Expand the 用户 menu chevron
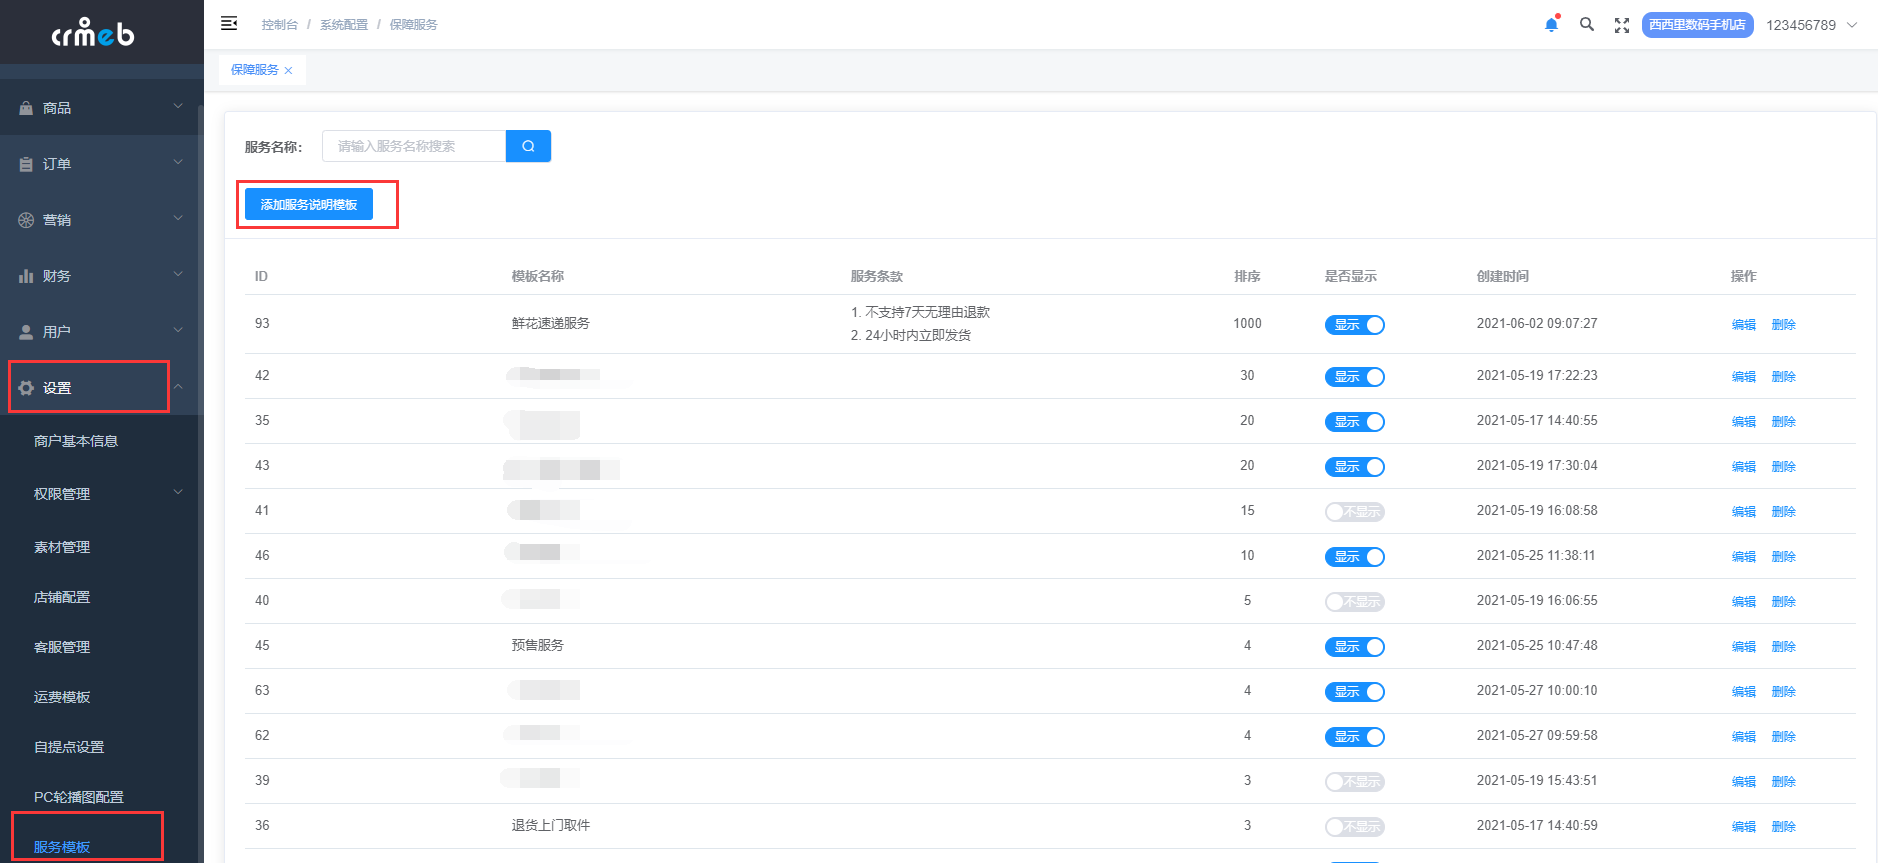Screen dimensions: 1878x863 point(178,330)
